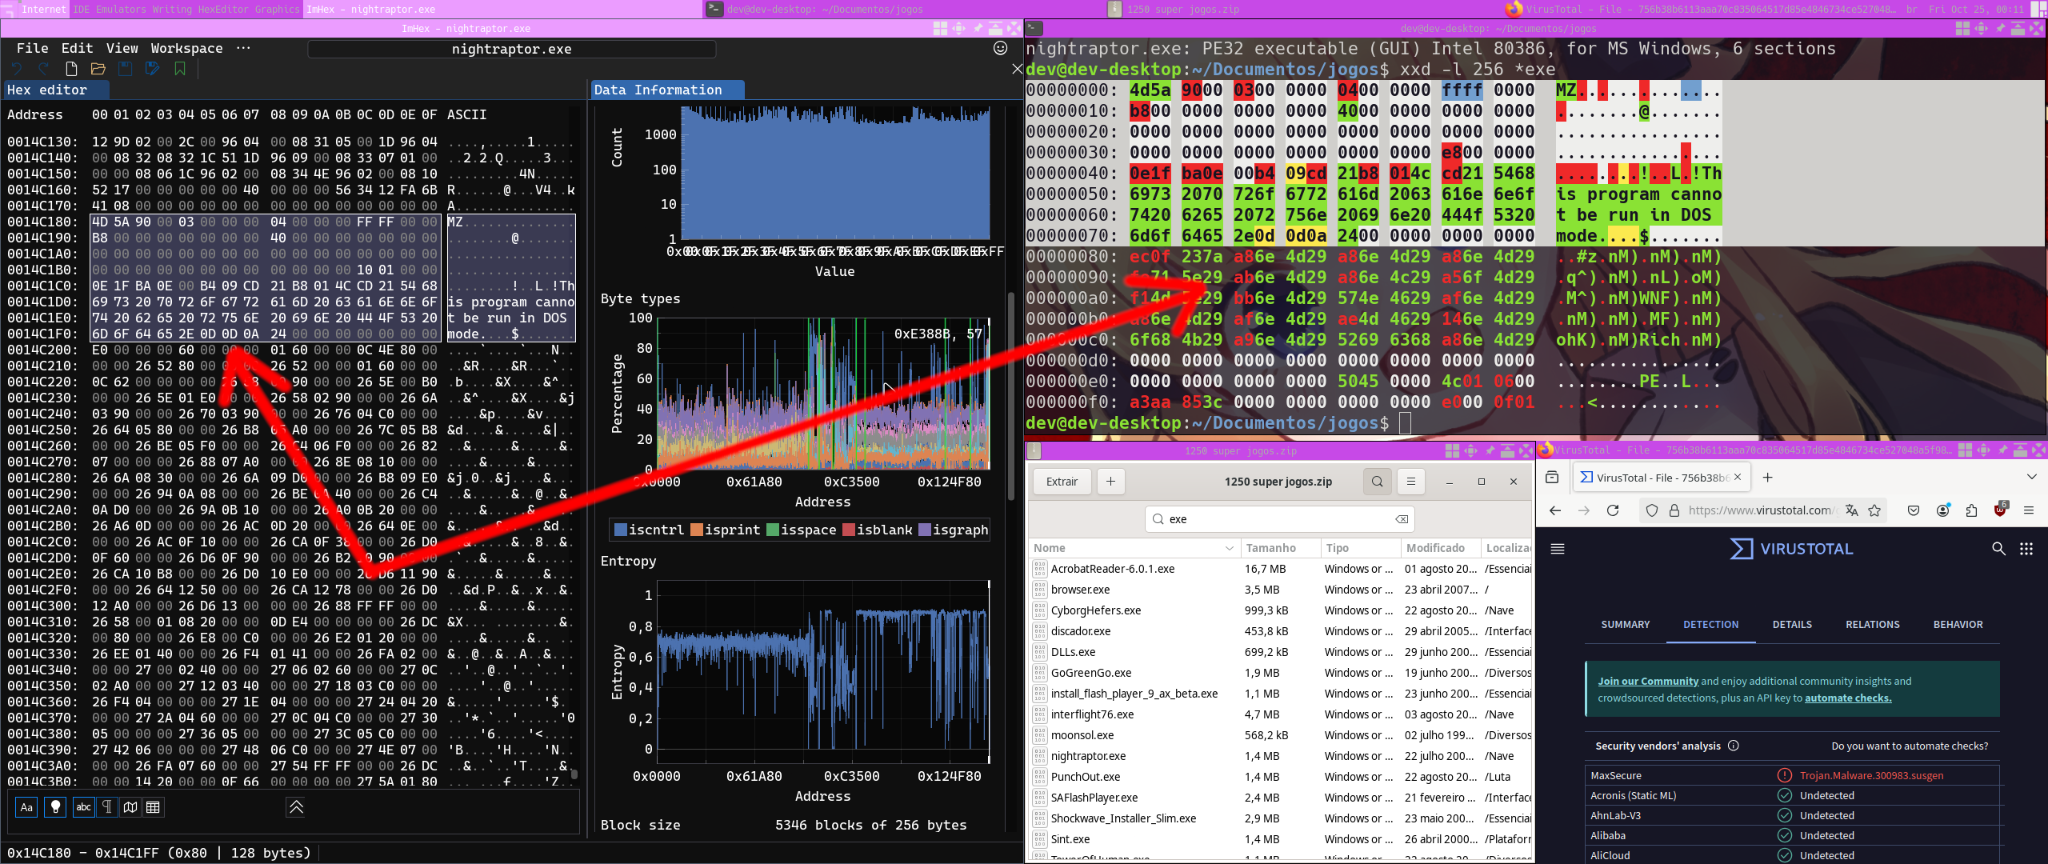The width and height of the screenshot is (2048, 864).
Task: Click the nightraptor.exe title search bar
Action: (x=511, y=49)
